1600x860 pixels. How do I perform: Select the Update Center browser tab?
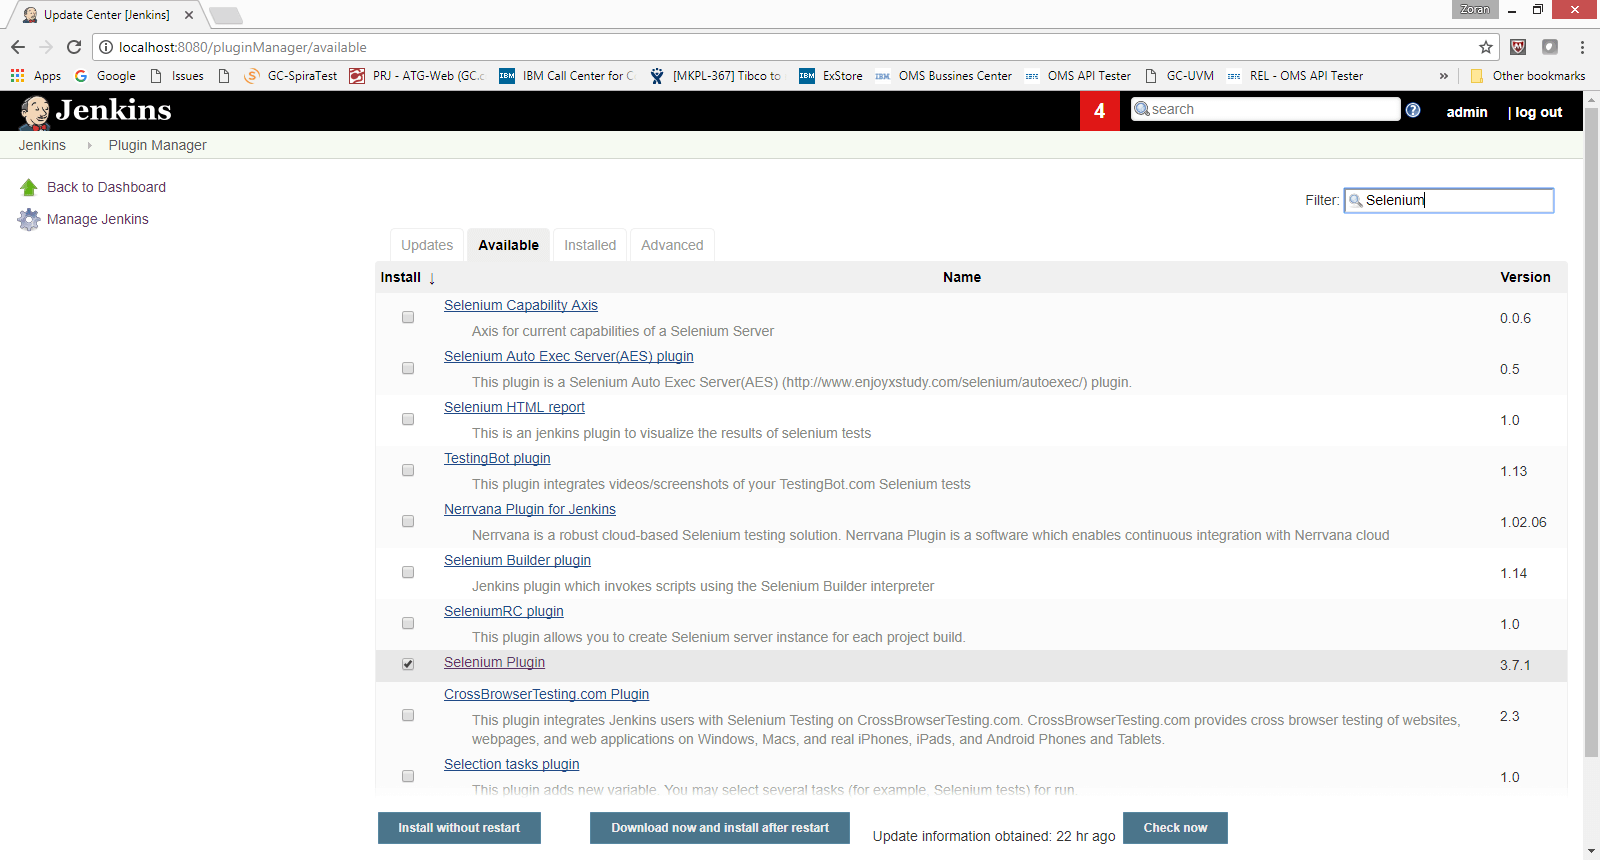(x=105, y=15)
